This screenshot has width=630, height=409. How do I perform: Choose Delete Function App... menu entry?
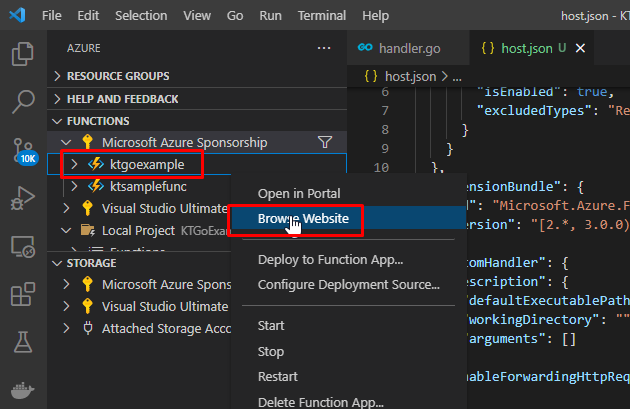(348, 402)
